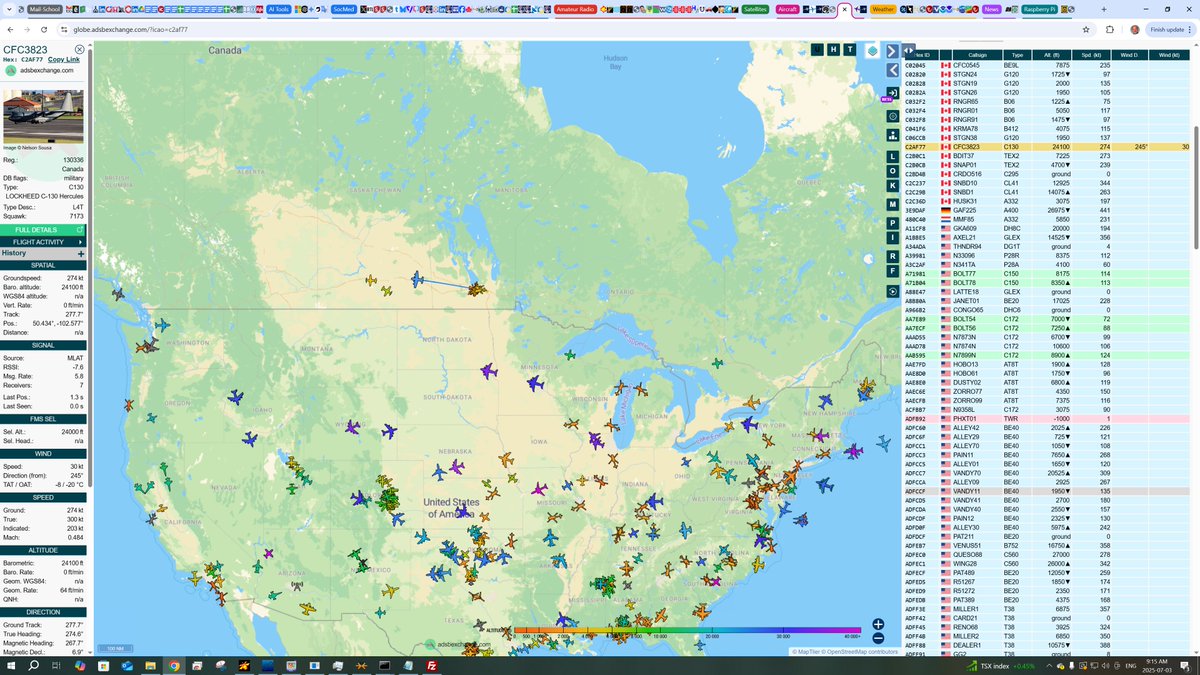Sort table by Alt. (ft) column

click(x=1054, y=54)
